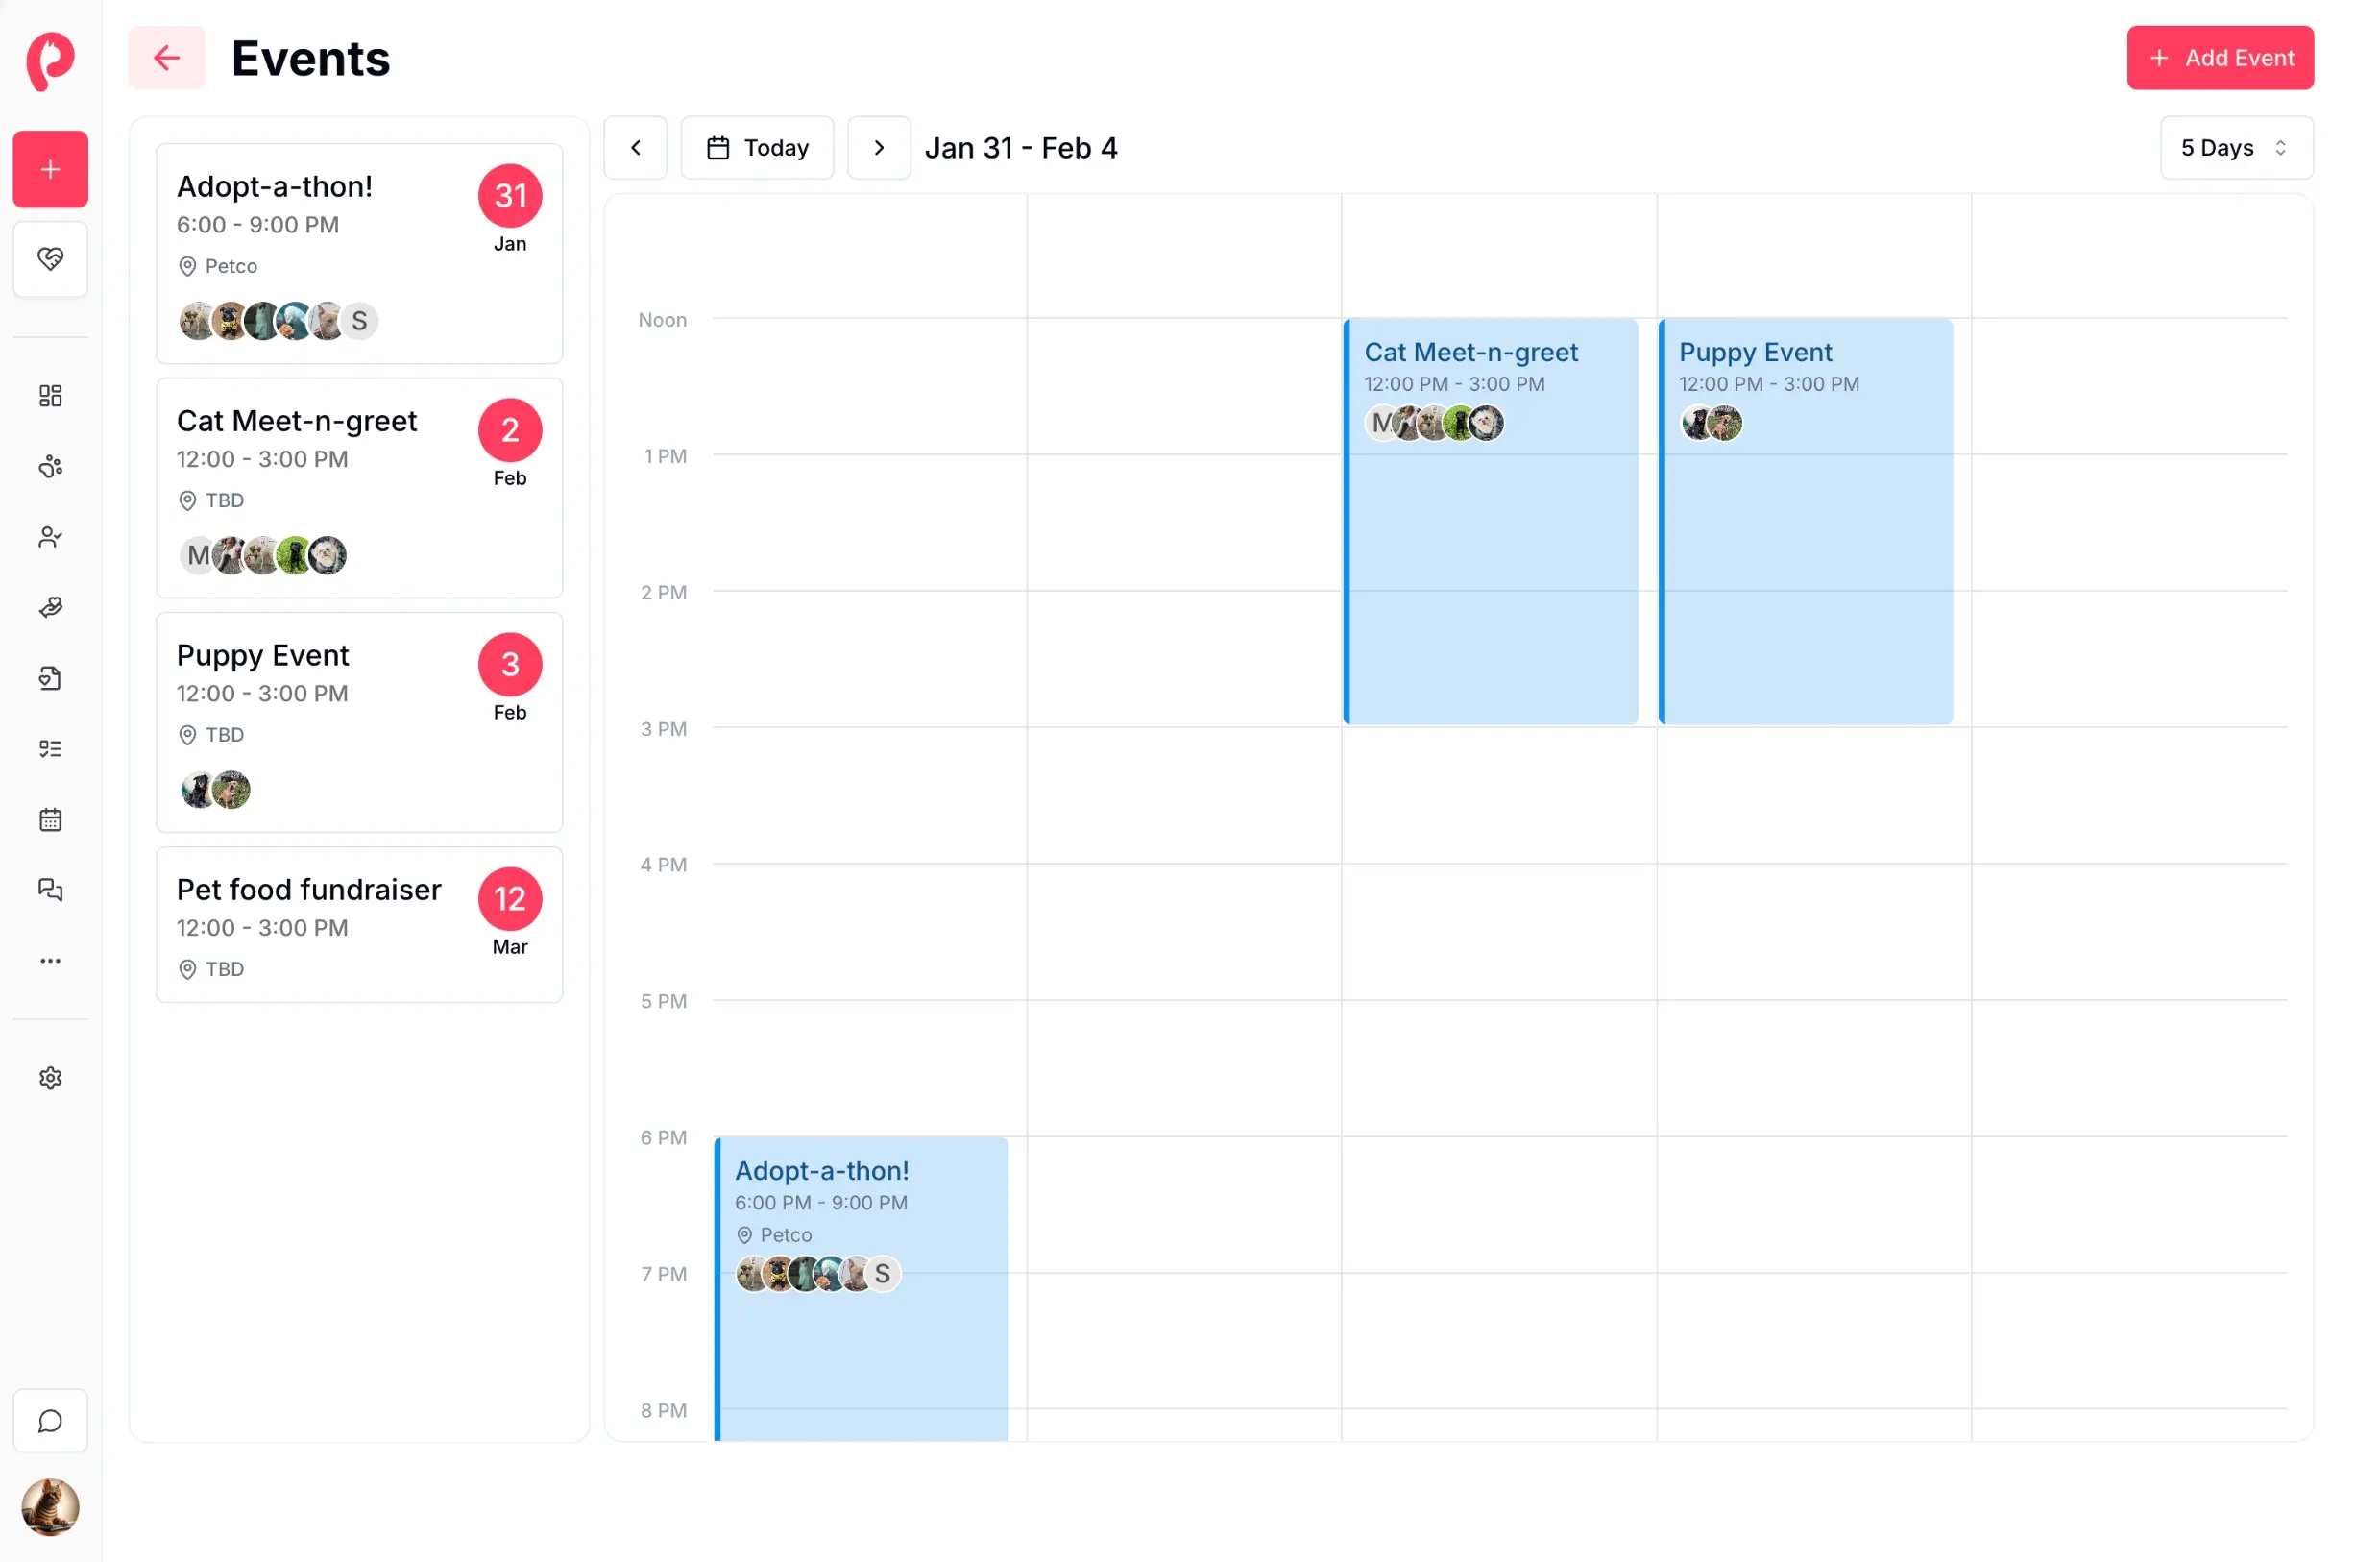2380x1562 pixels.
Task: Click Add Event button
Action: [x=2222, y=58]
